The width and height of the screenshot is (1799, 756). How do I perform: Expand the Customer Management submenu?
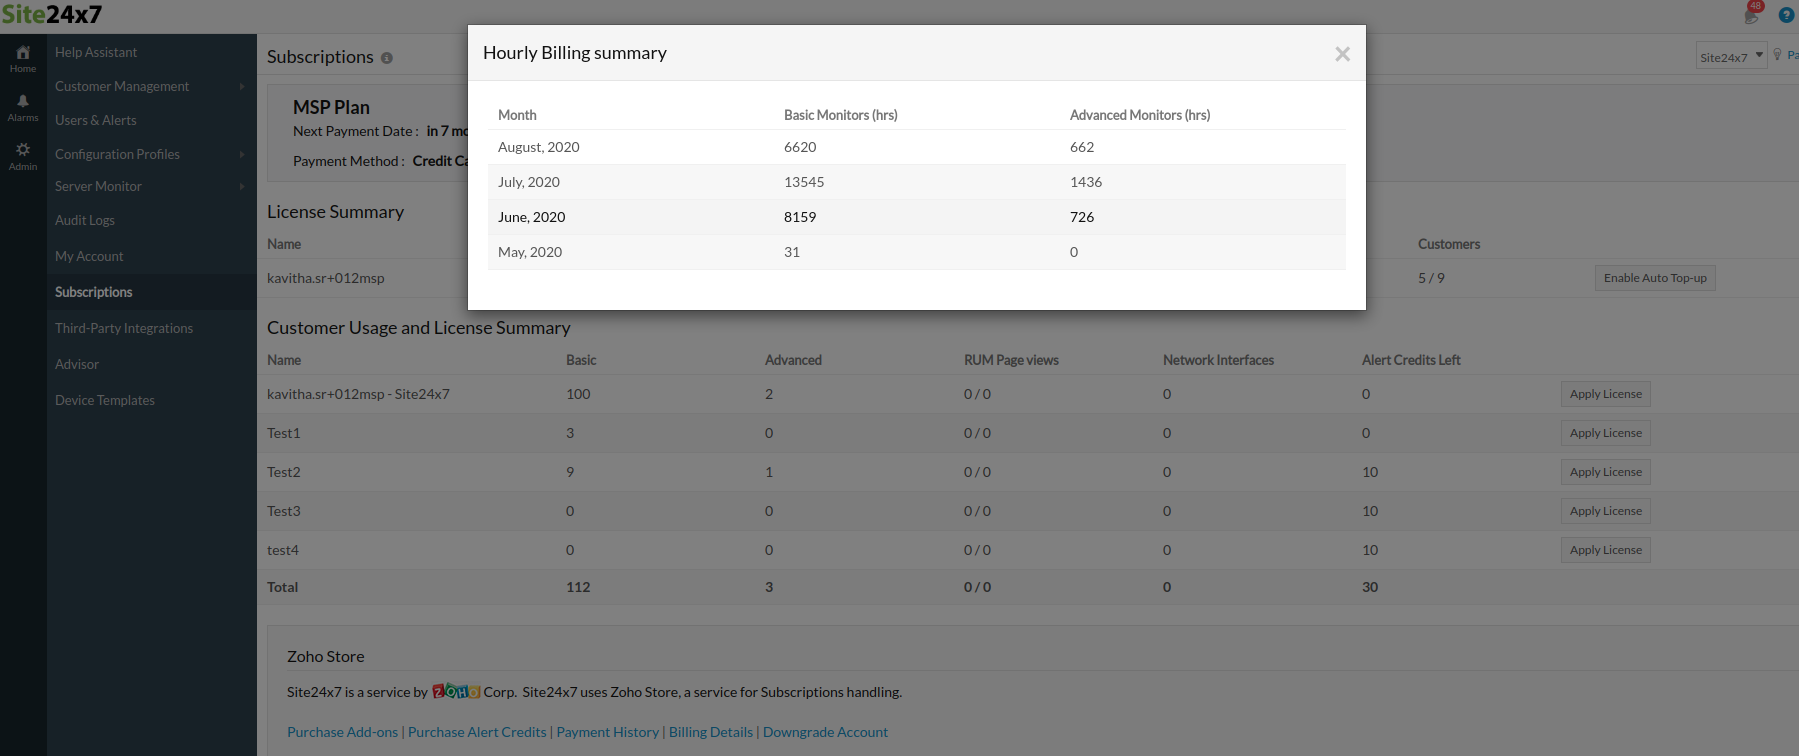point(150,87)
